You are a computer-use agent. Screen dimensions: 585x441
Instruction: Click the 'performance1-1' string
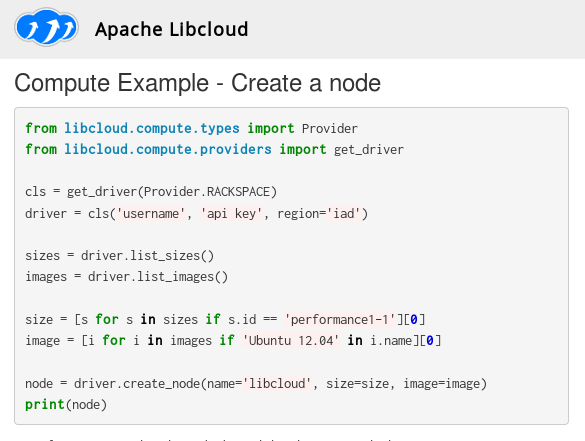click(340, 320)
